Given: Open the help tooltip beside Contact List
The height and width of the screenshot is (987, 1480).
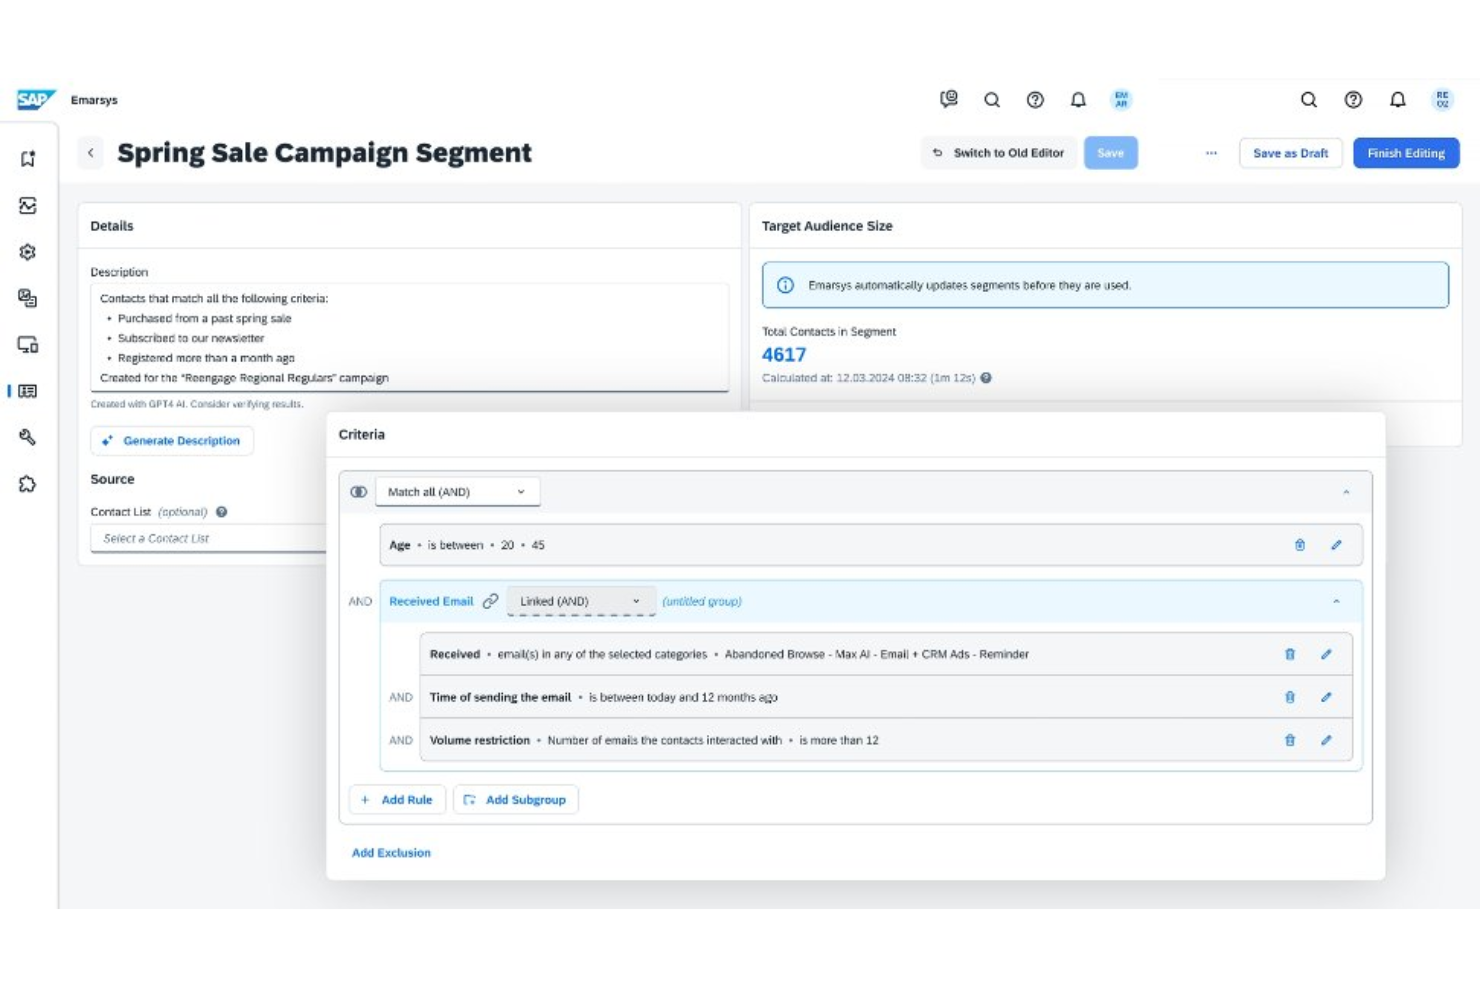Looking at the screenshot, I should tap(221, 511).
